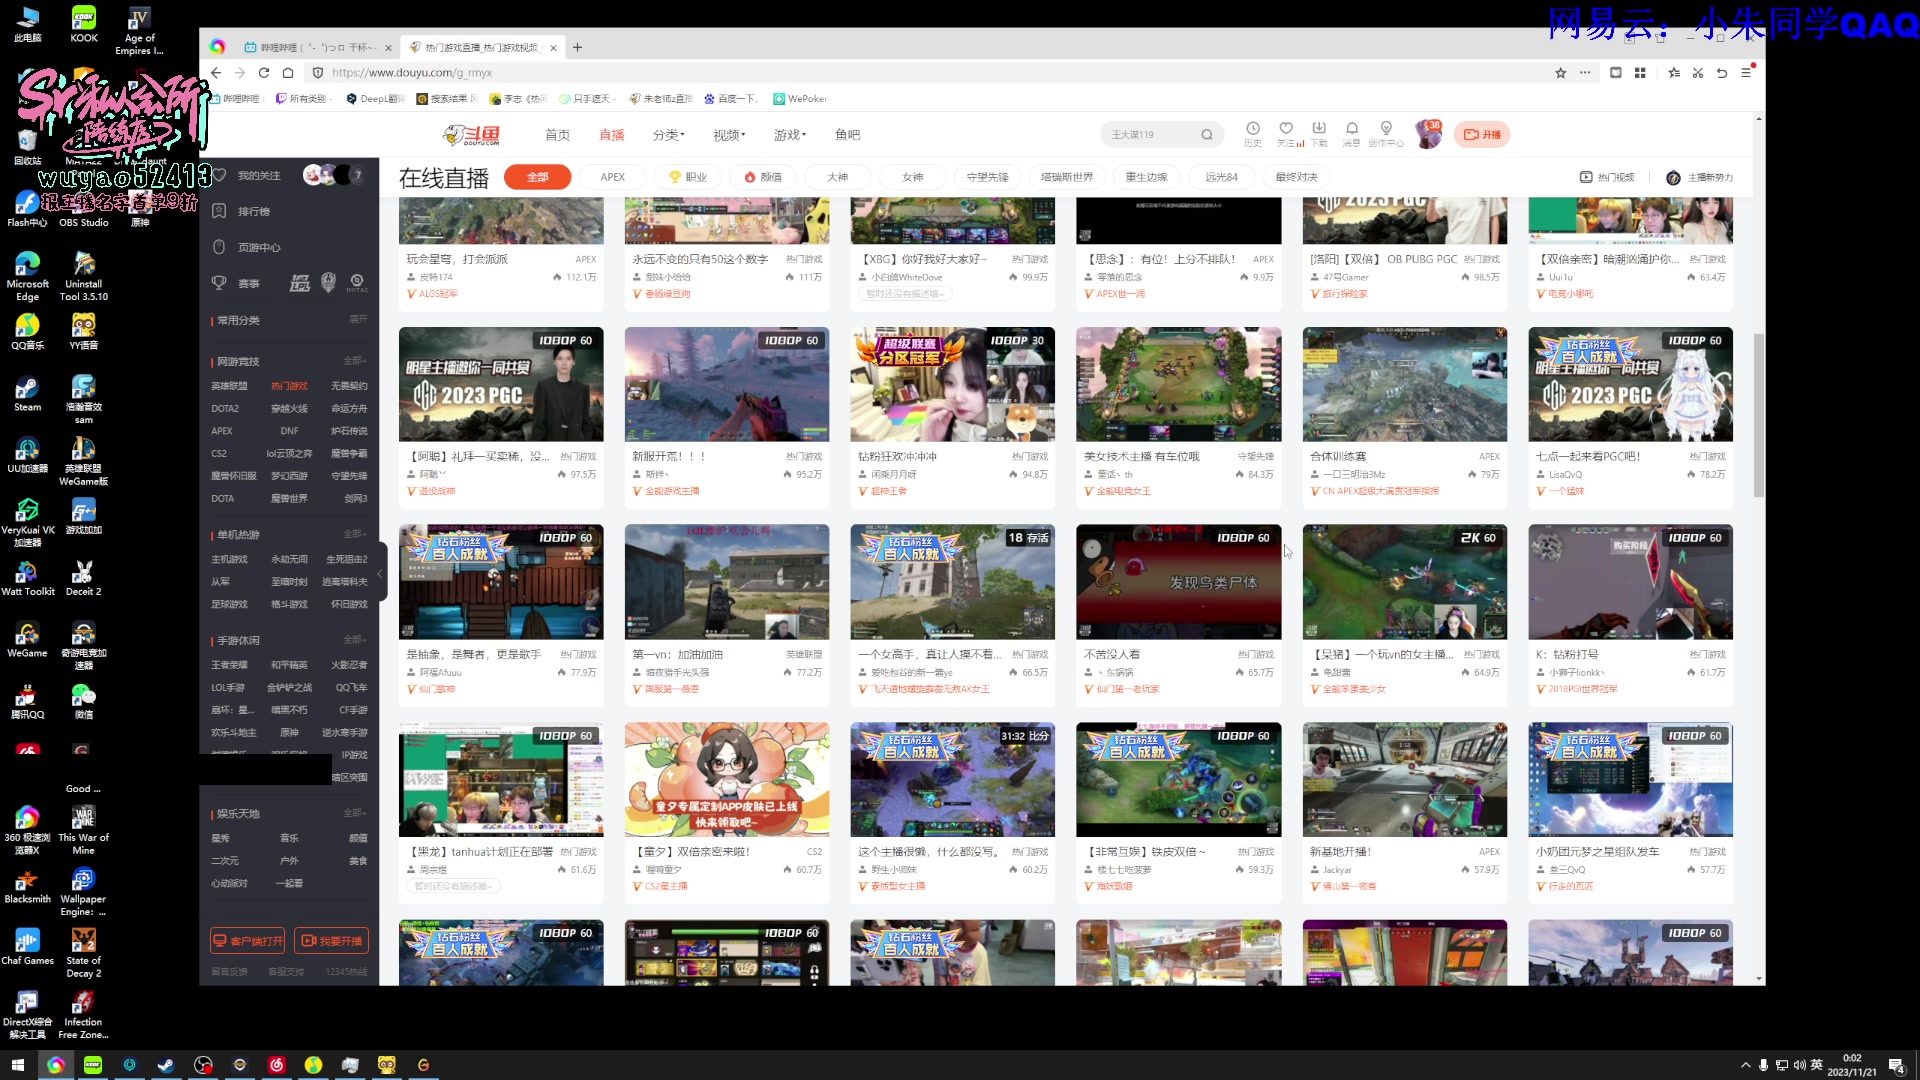Image resolution: width=1920 pixels, height=1080 pixels.
Task: Open a new browser tab
Action: click(577, 47)
